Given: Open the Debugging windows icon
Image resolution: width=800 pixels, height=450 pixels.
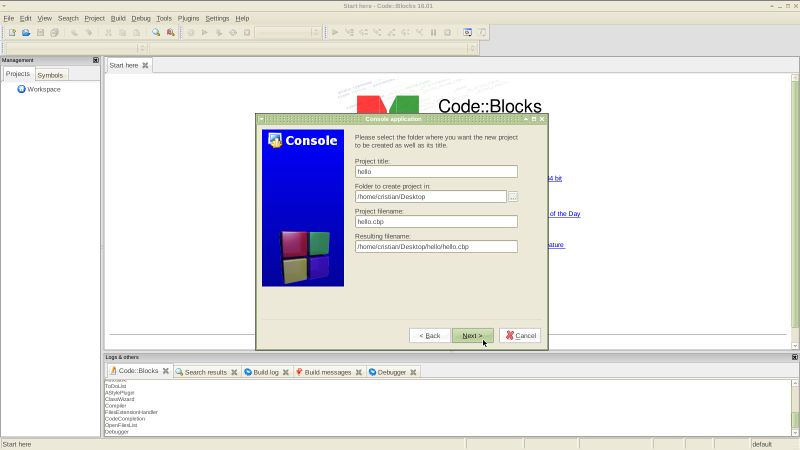Looking at the screenshot, I should (467, 32).
